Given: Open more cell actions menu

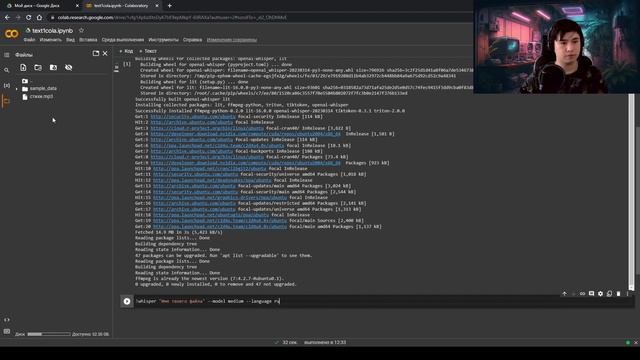Looking at the screenshot, I should [x=627, y=293].
